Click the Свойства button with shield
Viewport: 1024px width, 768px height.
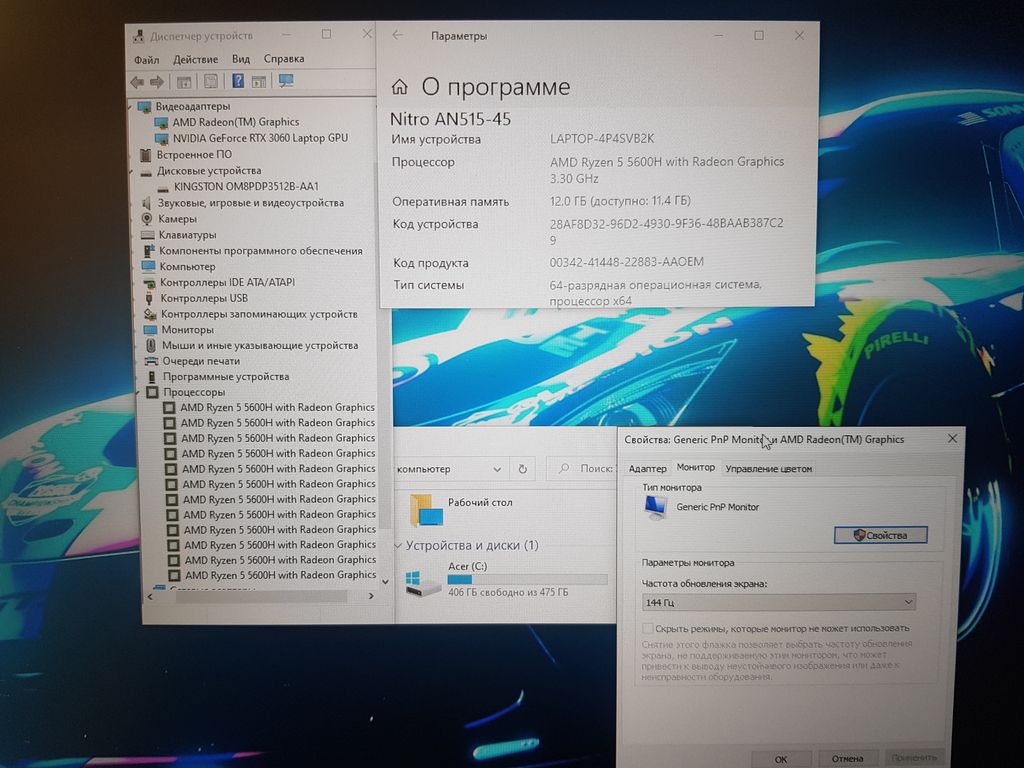tap(880, 535)
